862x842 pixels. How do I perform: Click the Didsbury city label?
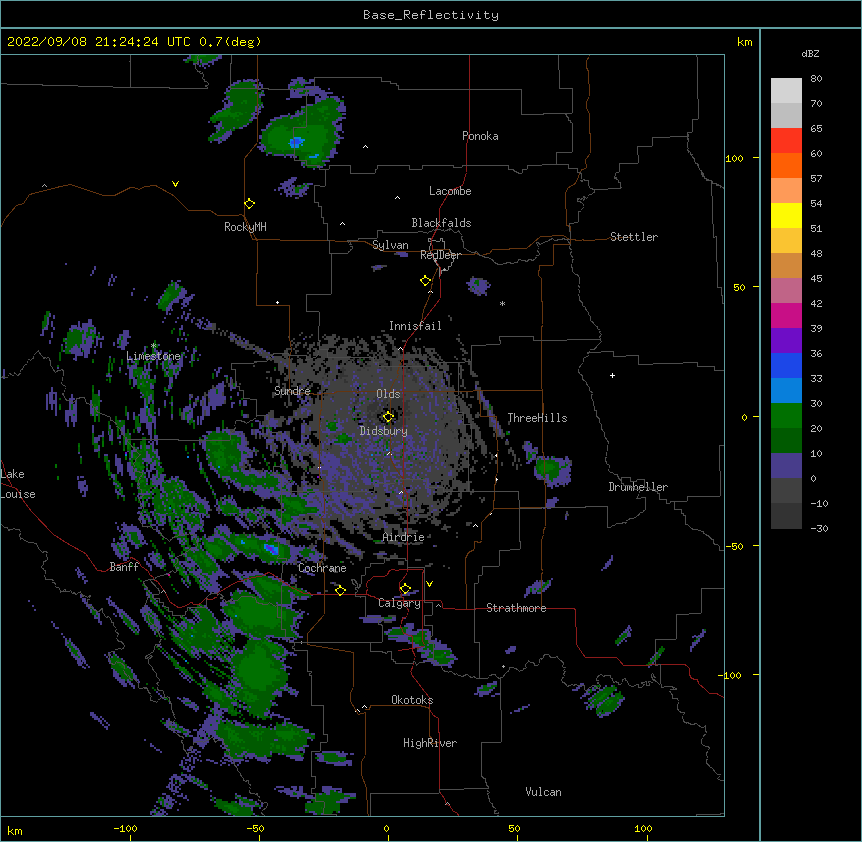click(x=384, y=431)
